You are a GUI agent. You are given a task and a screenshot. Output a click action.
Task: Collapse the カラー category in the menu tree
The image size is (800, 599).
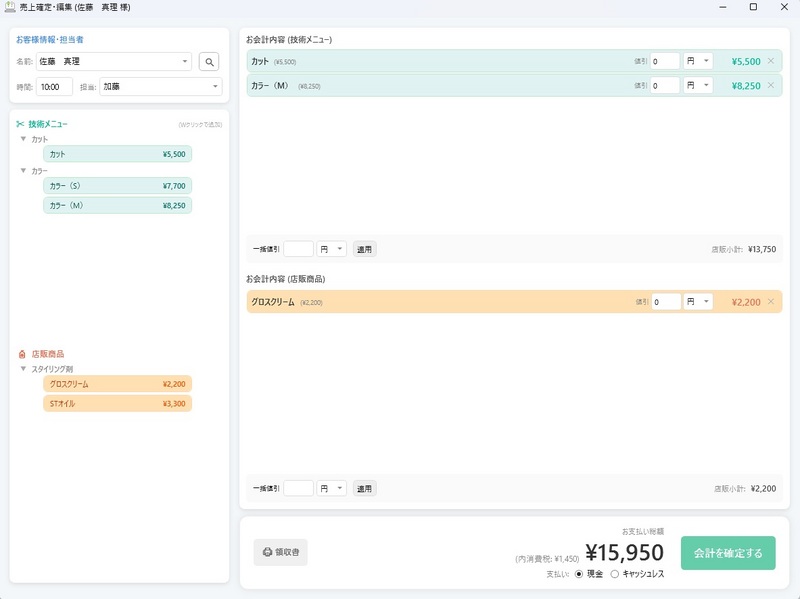tap(23, 171)
